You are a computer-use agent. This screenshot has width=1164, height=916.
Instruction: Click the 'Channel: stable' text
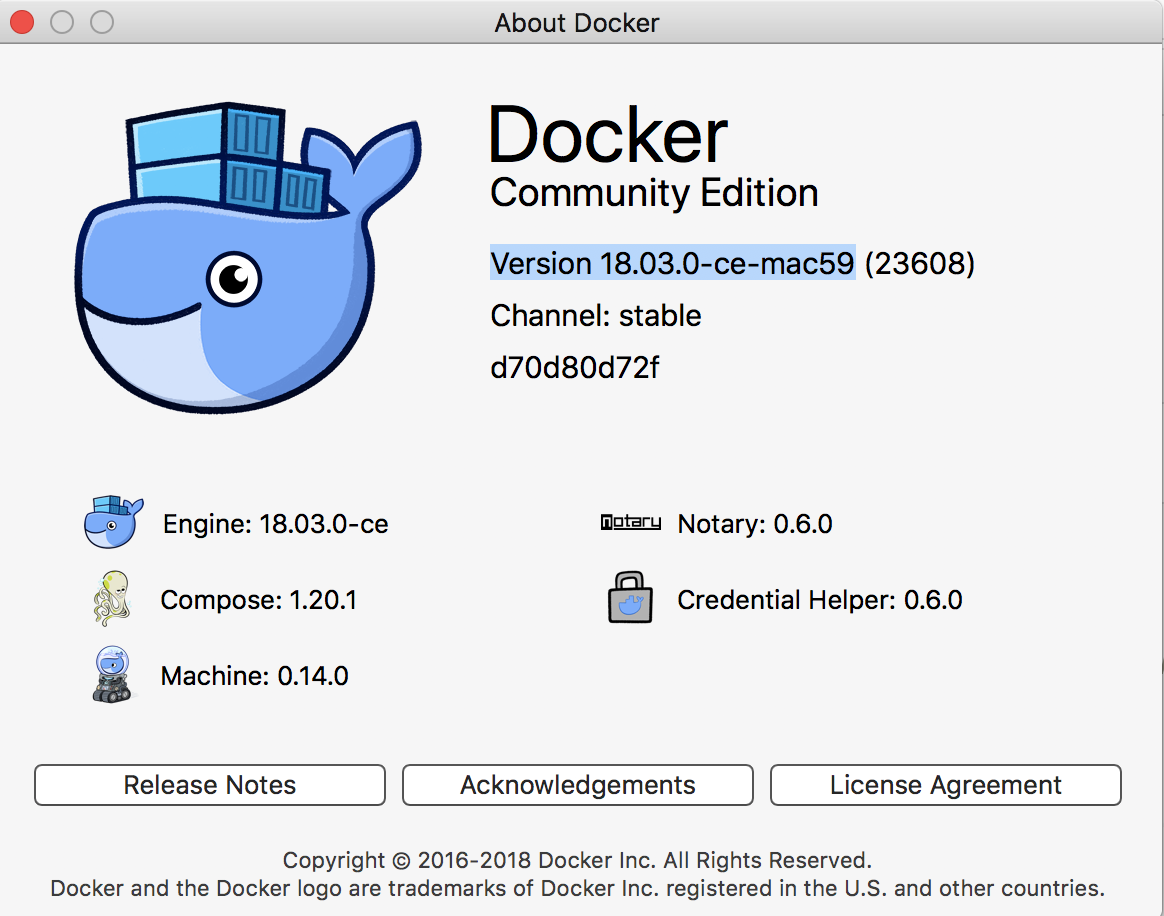(x=595, y=315)
